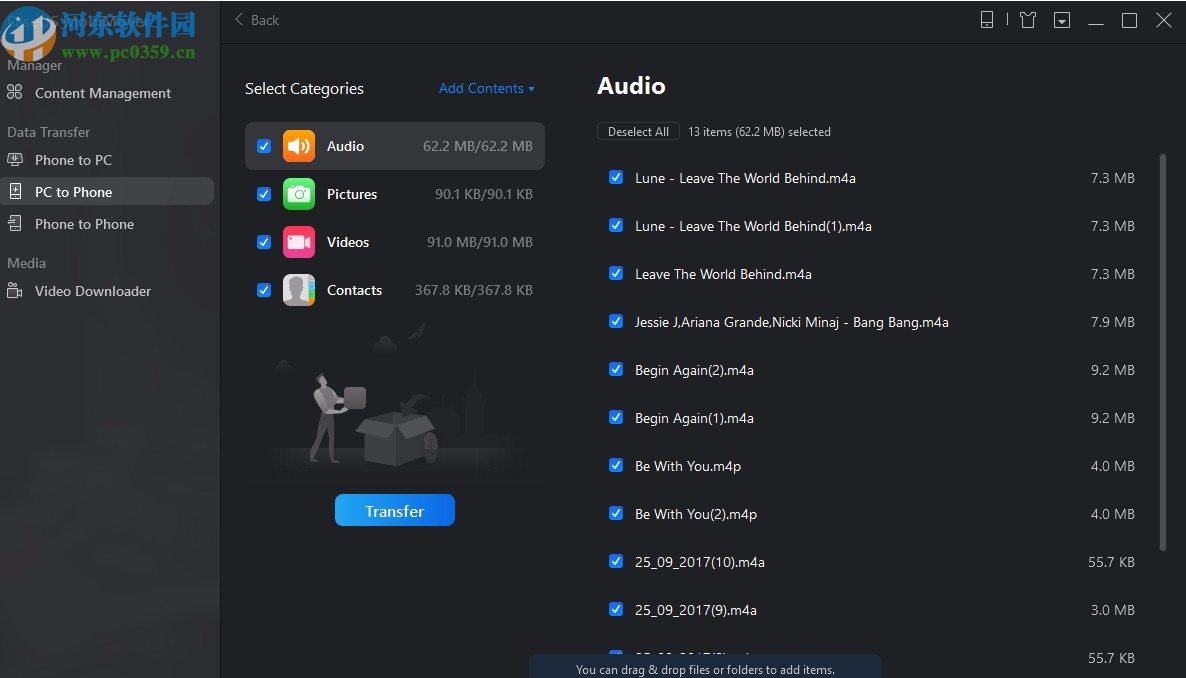This screenshot has height=678, width=1186.
Task: Open the Audio category icon
Action: point(299,145)
